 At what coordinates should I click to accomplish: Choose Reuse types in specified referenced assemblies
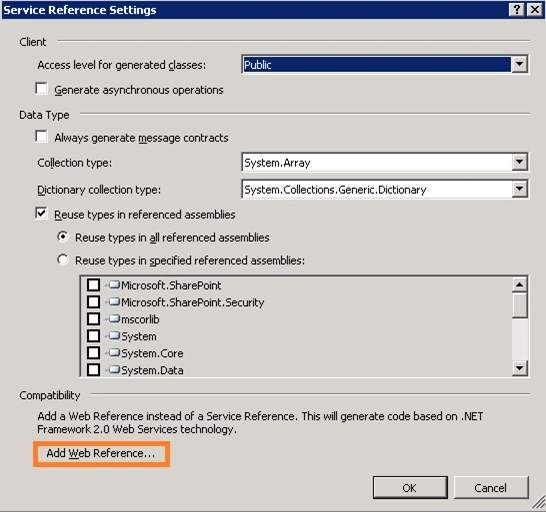[63, 260]
